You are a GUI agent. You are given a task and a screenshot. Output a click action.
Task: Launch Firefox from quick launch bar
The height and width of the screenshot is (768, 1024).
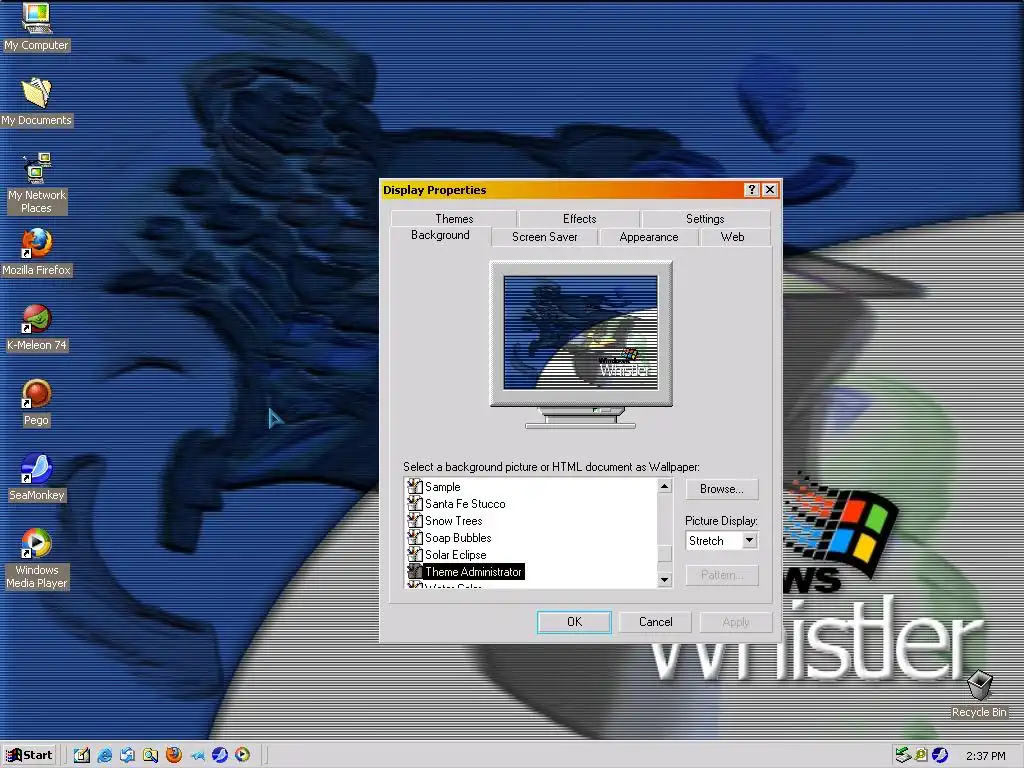tap(173, 755)
